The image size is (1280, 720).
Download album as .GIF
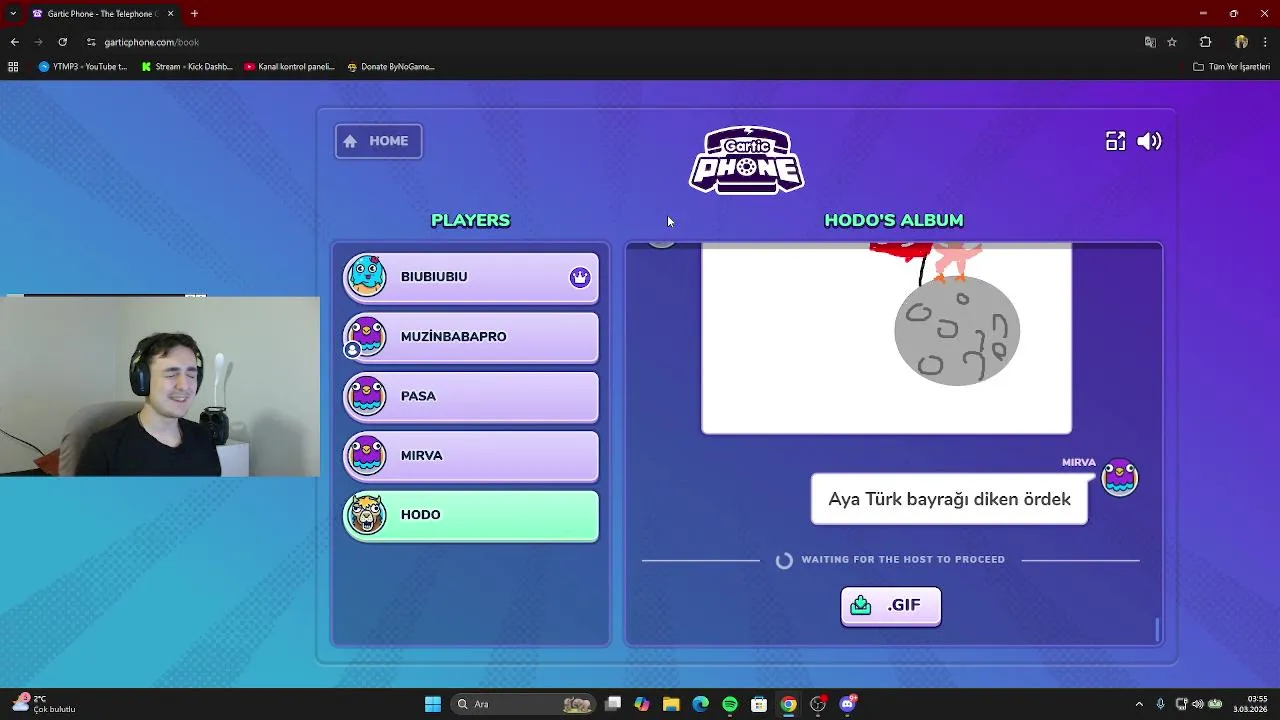[891, 605]
